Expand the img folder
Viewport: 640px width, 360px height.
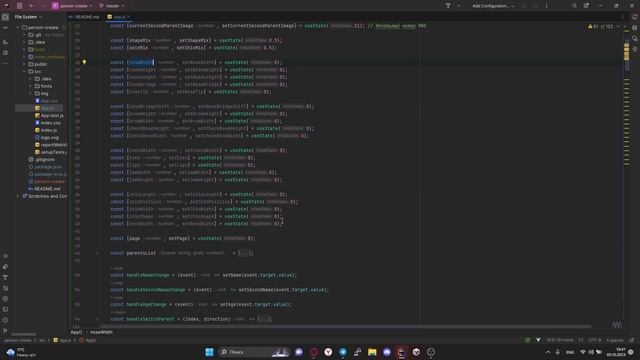click(x=31, y=93)
